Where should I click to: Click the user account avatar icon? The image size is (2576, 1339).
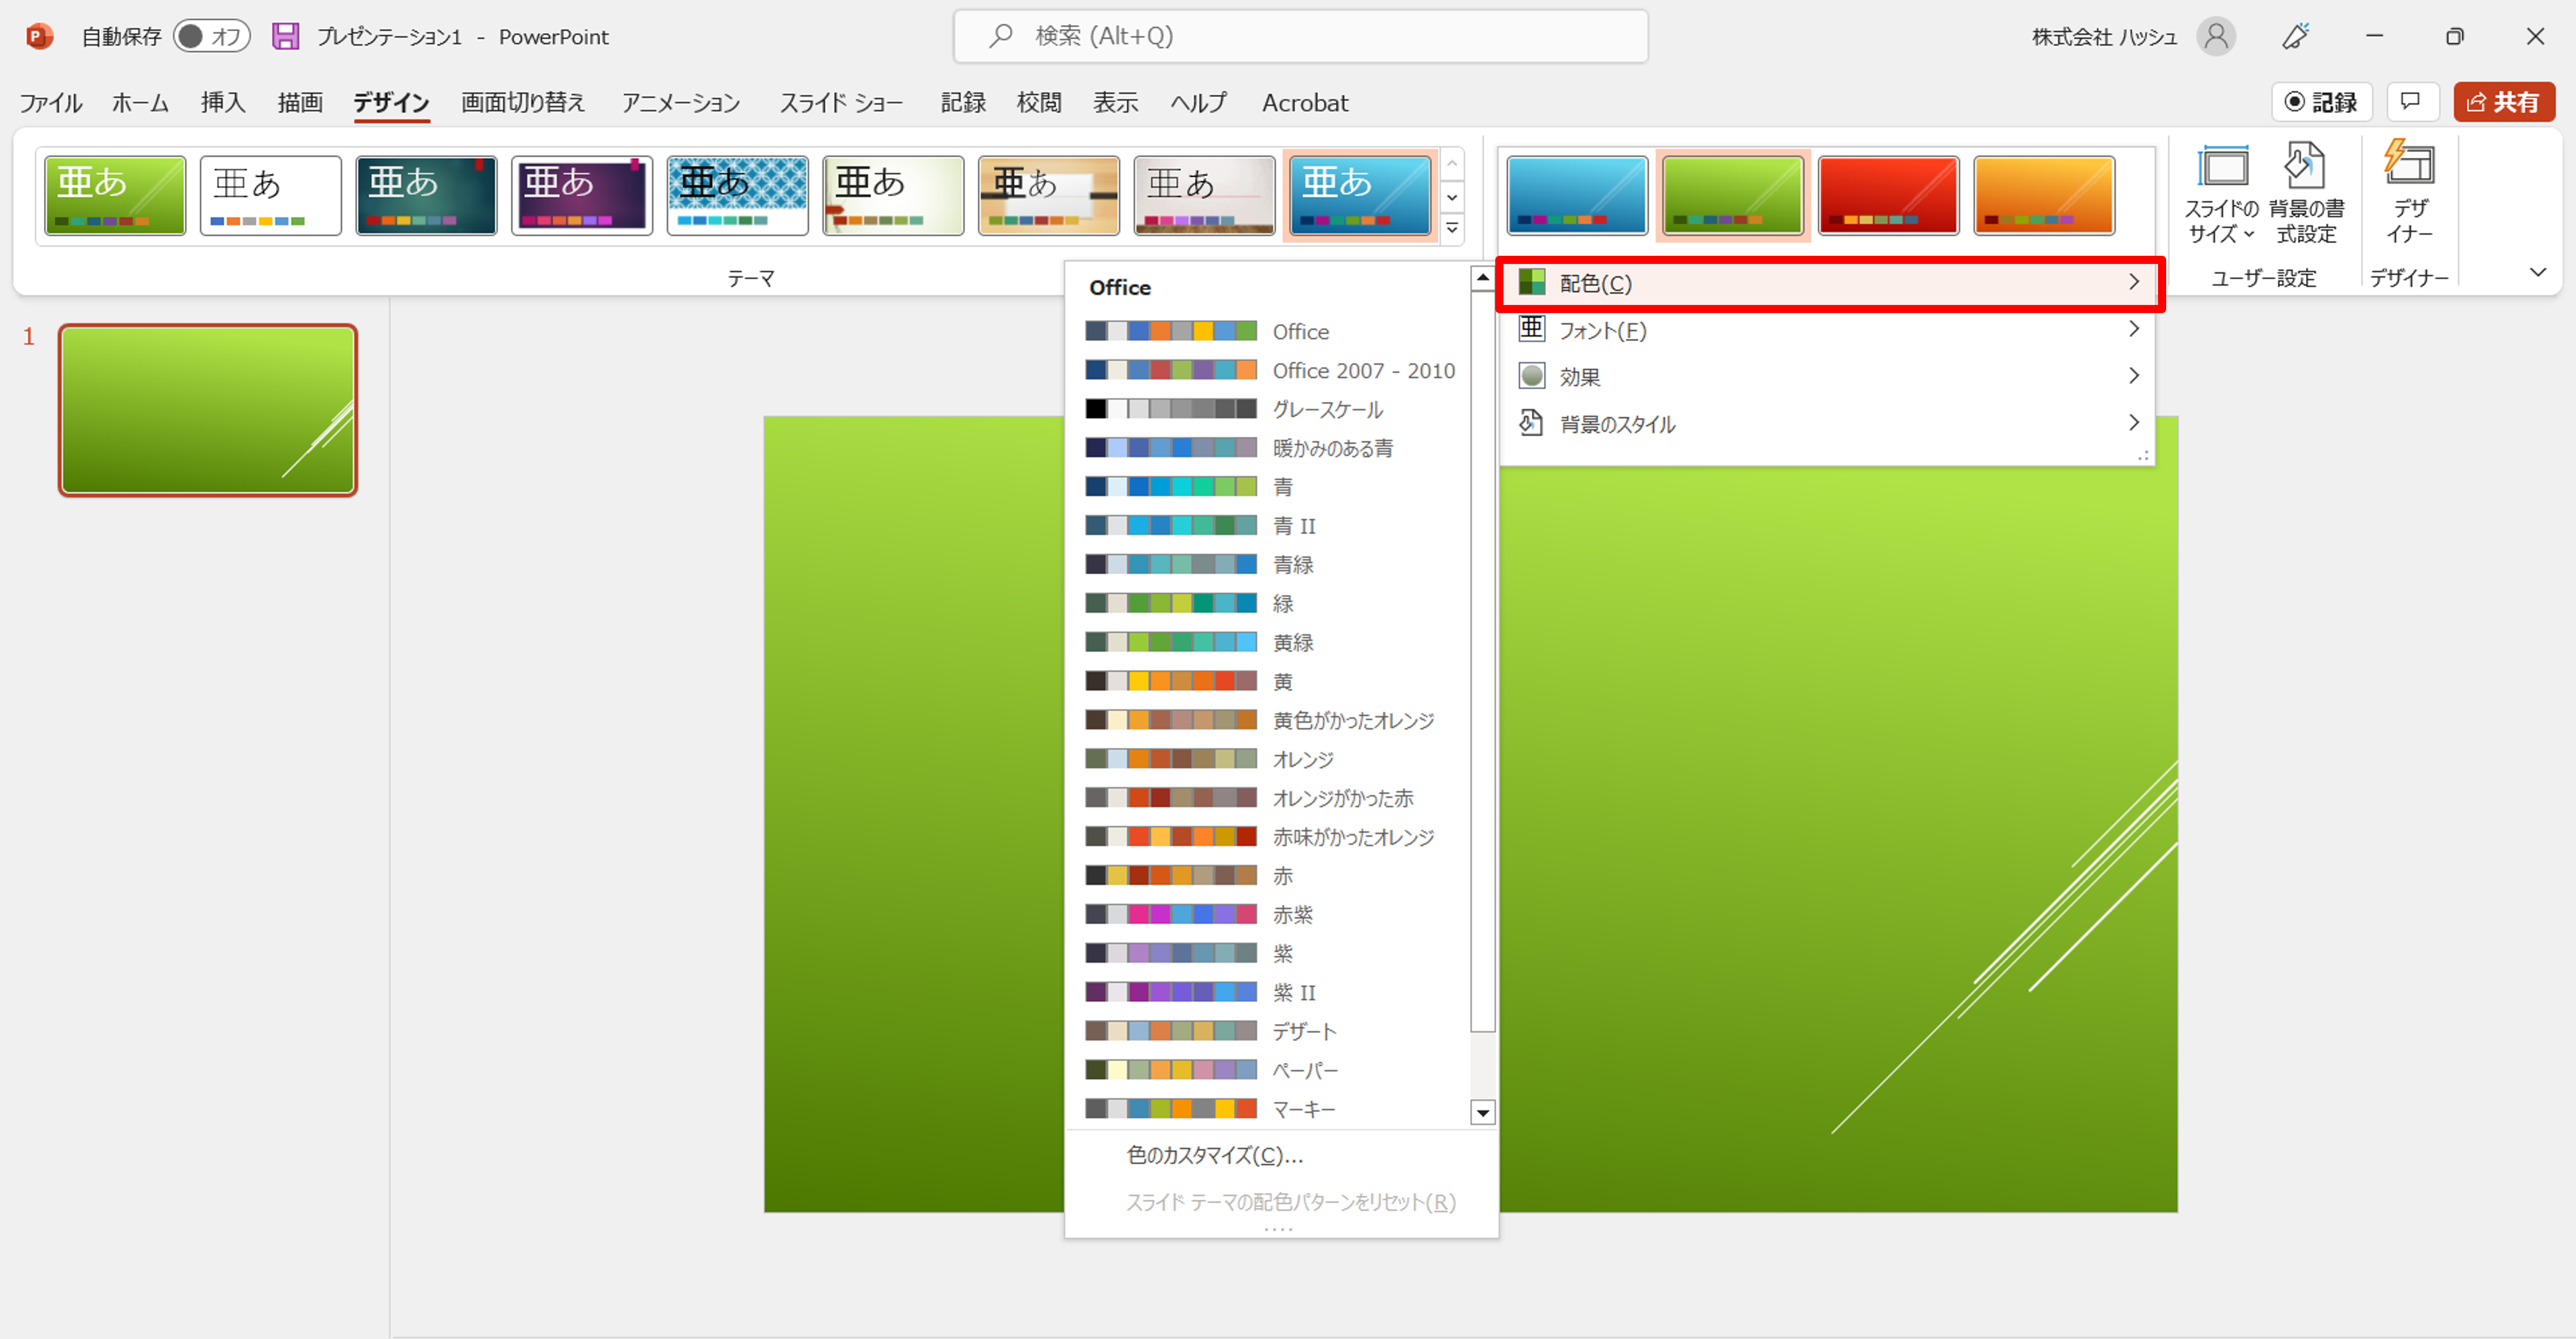pyautogui.click(x=2216, y=37)
